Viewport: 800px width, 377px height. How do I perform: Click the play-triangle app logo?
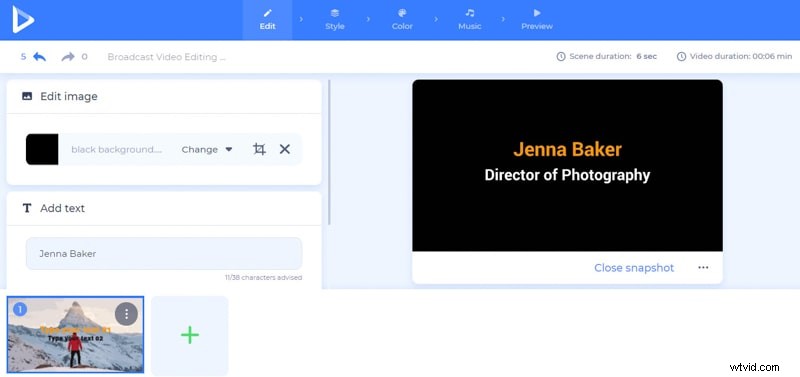click(23, 20)
